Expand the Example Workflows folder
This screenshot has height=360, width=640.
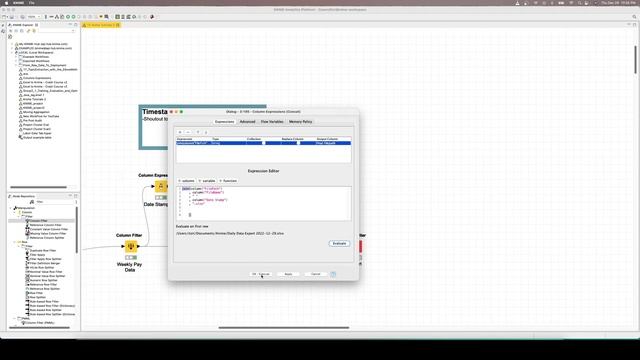[16, 57]
